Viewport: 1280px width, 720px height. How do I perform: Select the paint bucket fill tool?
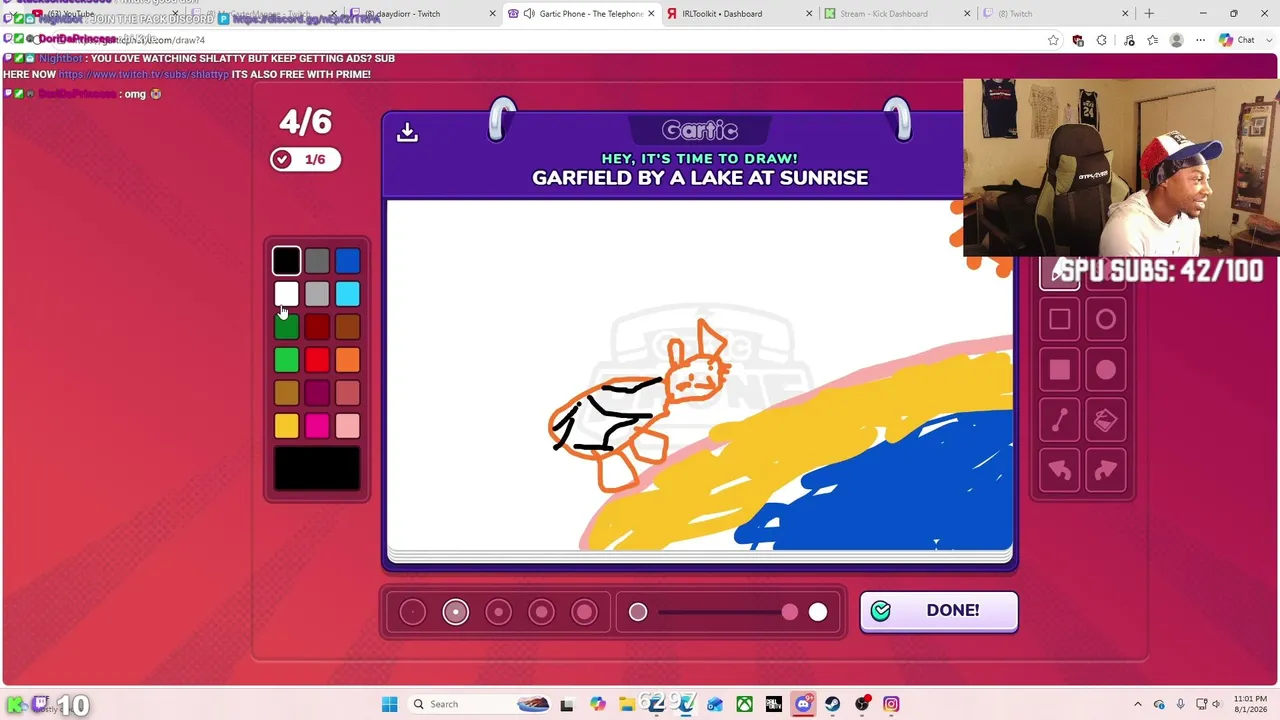[1105, 421]
